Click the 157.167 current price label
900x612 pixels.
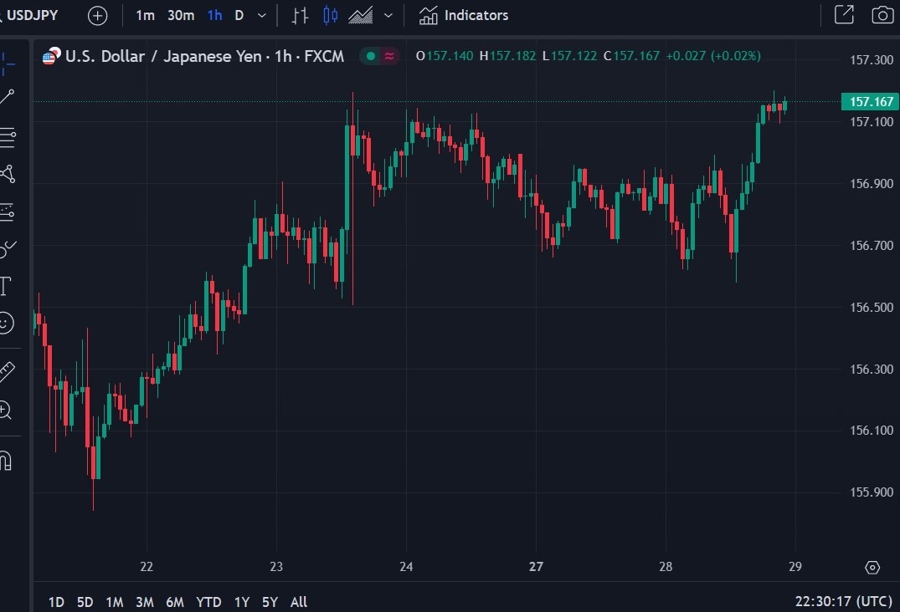[870, 102]
